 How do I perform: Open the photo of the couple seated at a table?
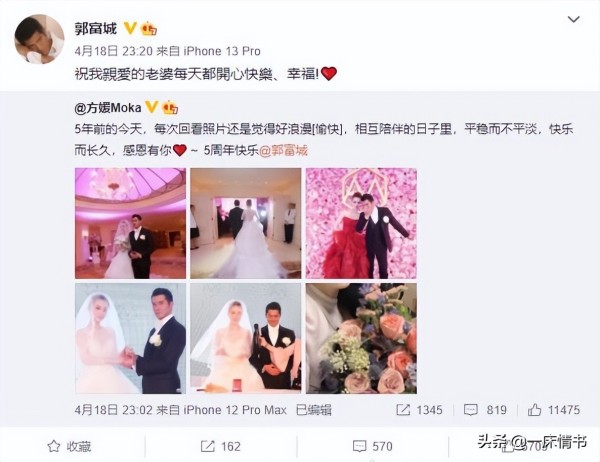[x=246, y=338]
